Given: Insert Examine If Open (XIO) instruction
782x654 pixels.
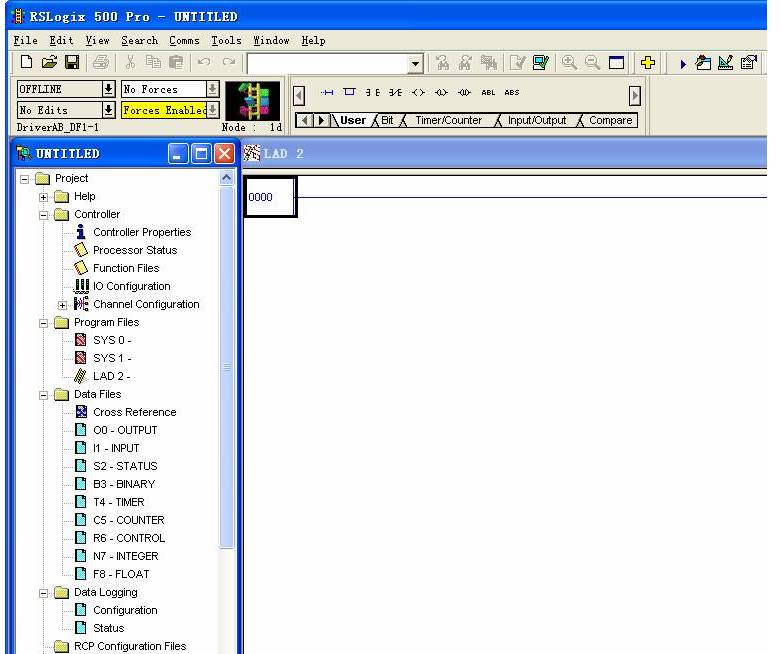Looking at the screenshot, I should click(395, 92).
